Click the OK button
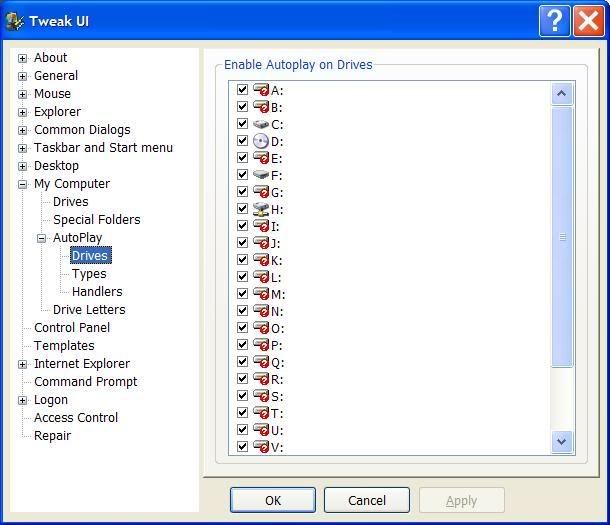610x525 pixels. coord(273,500)
